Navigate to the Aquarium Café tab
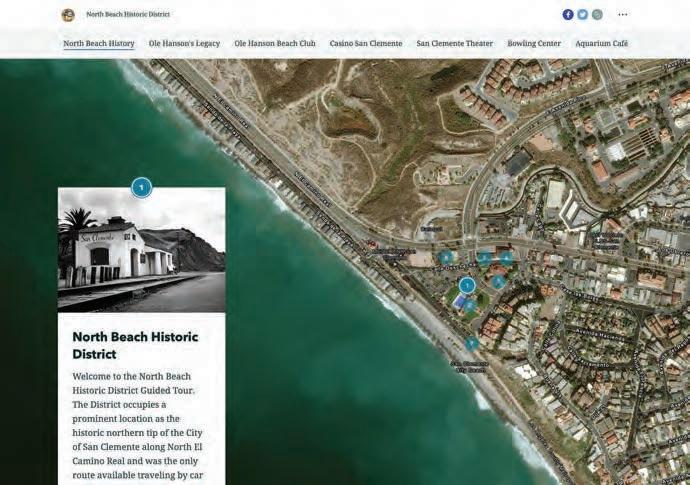This screenshot has height=485, width=690. 602,44
